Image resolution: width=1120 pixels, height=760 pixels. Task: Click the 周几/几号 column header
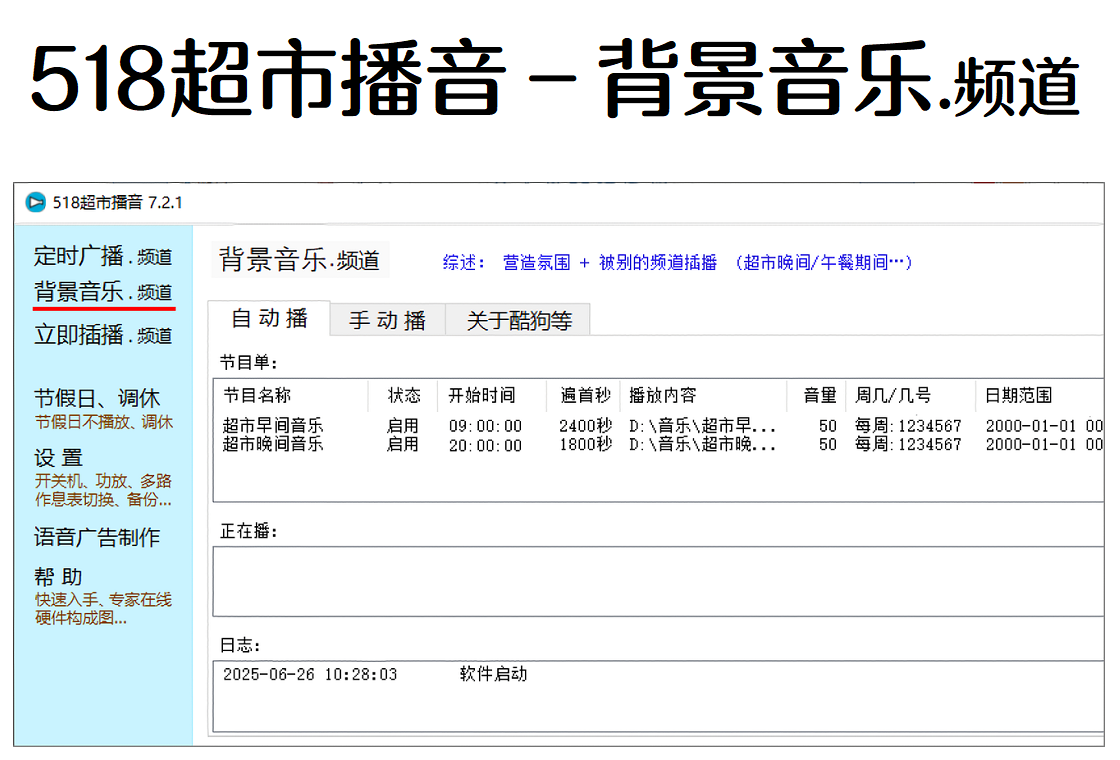892,395
